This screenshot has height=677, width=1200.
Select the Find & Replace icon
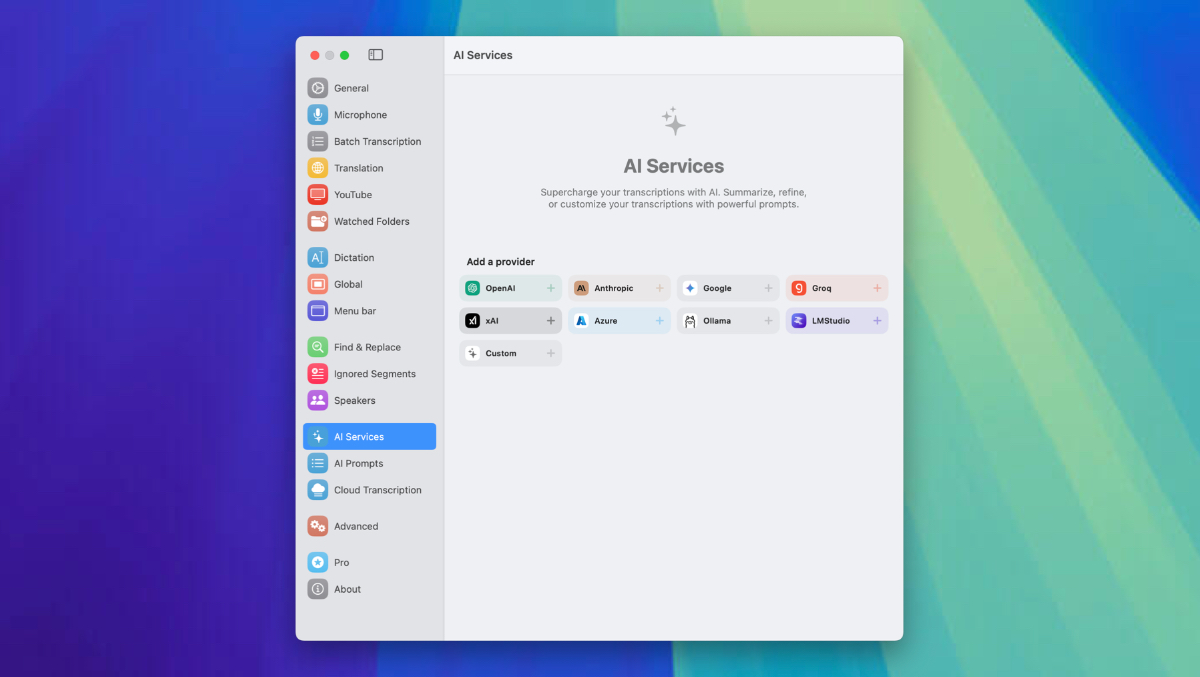[318, 347]
